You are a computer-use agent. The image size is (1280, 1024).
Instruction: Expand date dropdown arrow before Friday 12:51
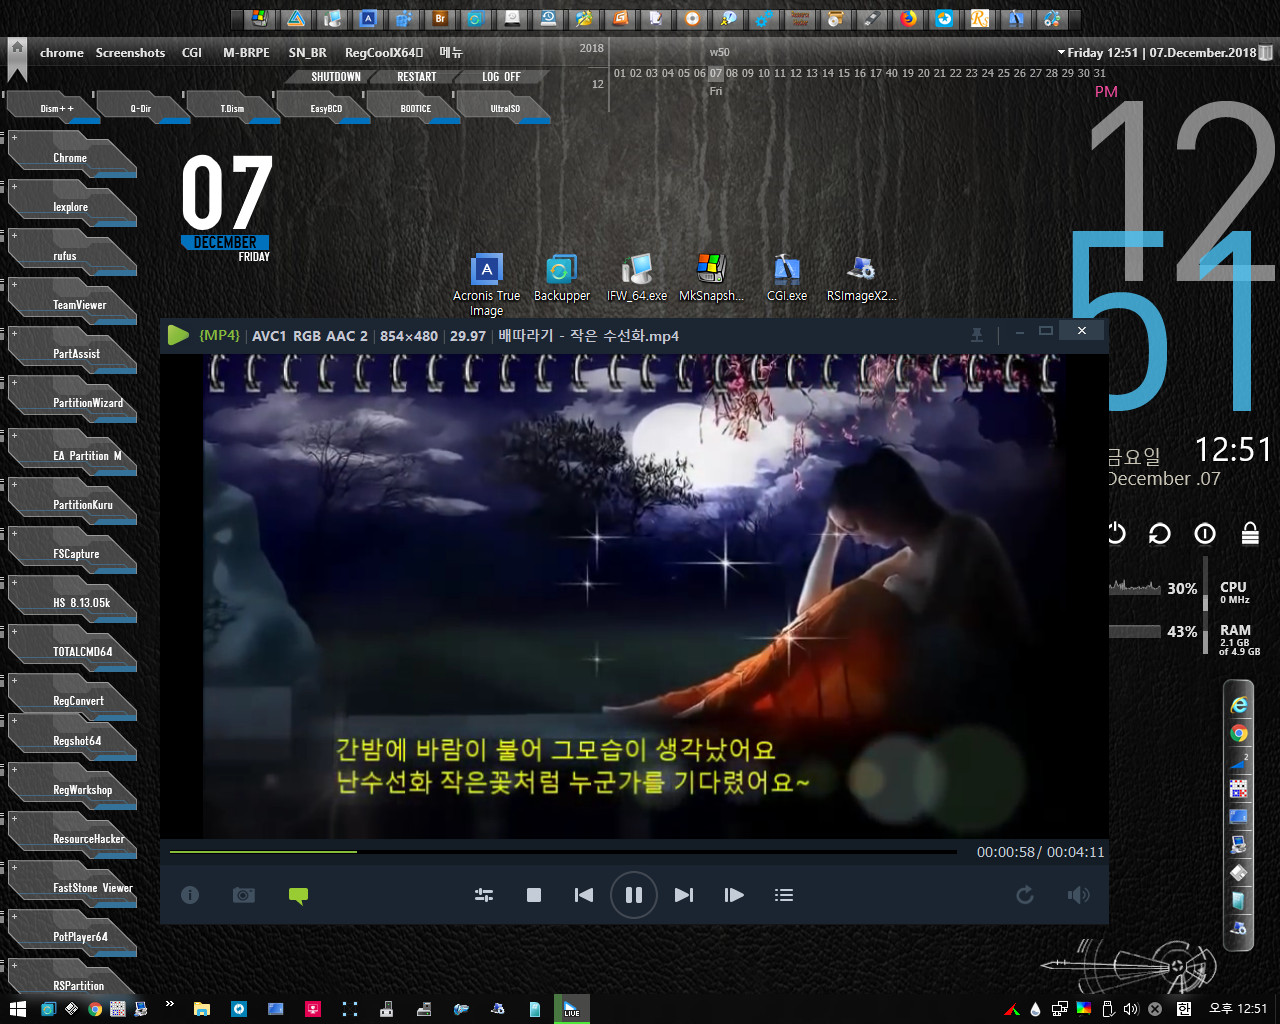[x=1061, y=53]
